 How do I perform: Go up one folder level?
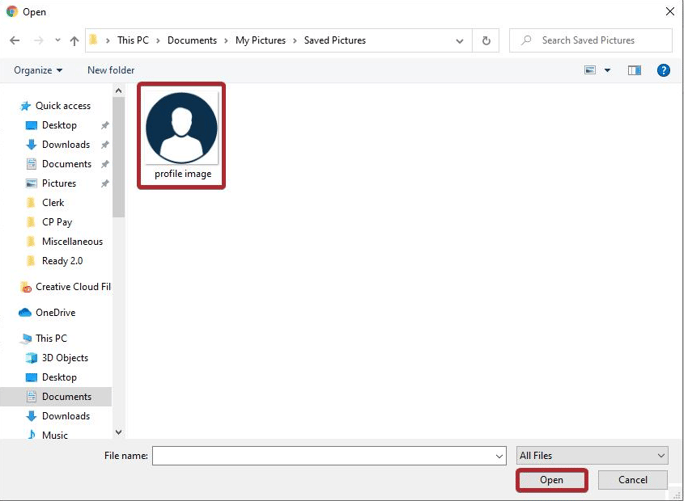74,41
